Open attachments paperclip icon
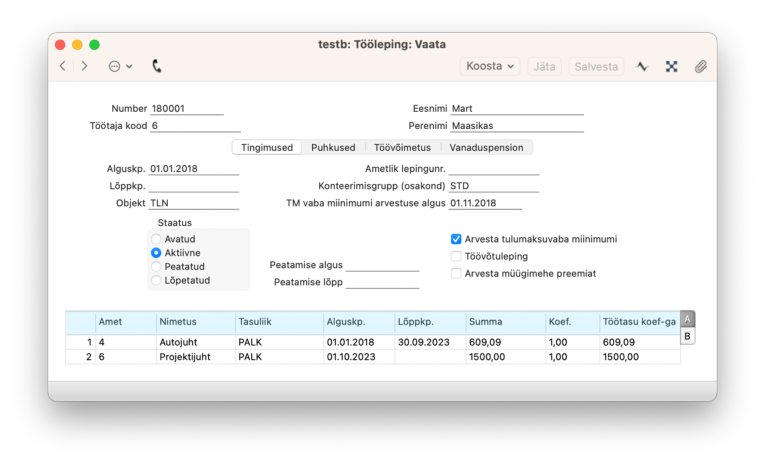 point(701,66)
